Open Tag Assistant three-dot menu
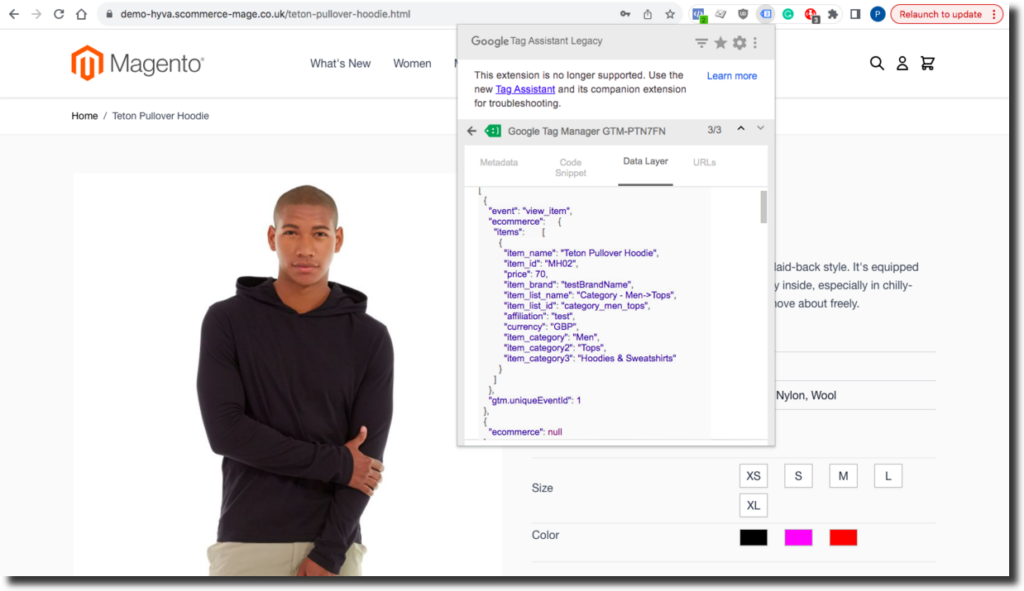This screenshot has height=591, width=1024. (x=755, y=43)
